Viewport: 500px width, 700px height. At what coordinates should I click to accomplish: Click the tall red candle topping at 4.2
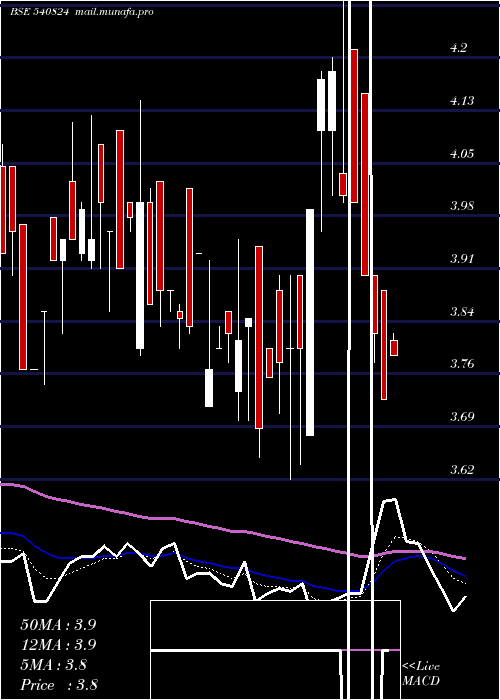(354, 126)
